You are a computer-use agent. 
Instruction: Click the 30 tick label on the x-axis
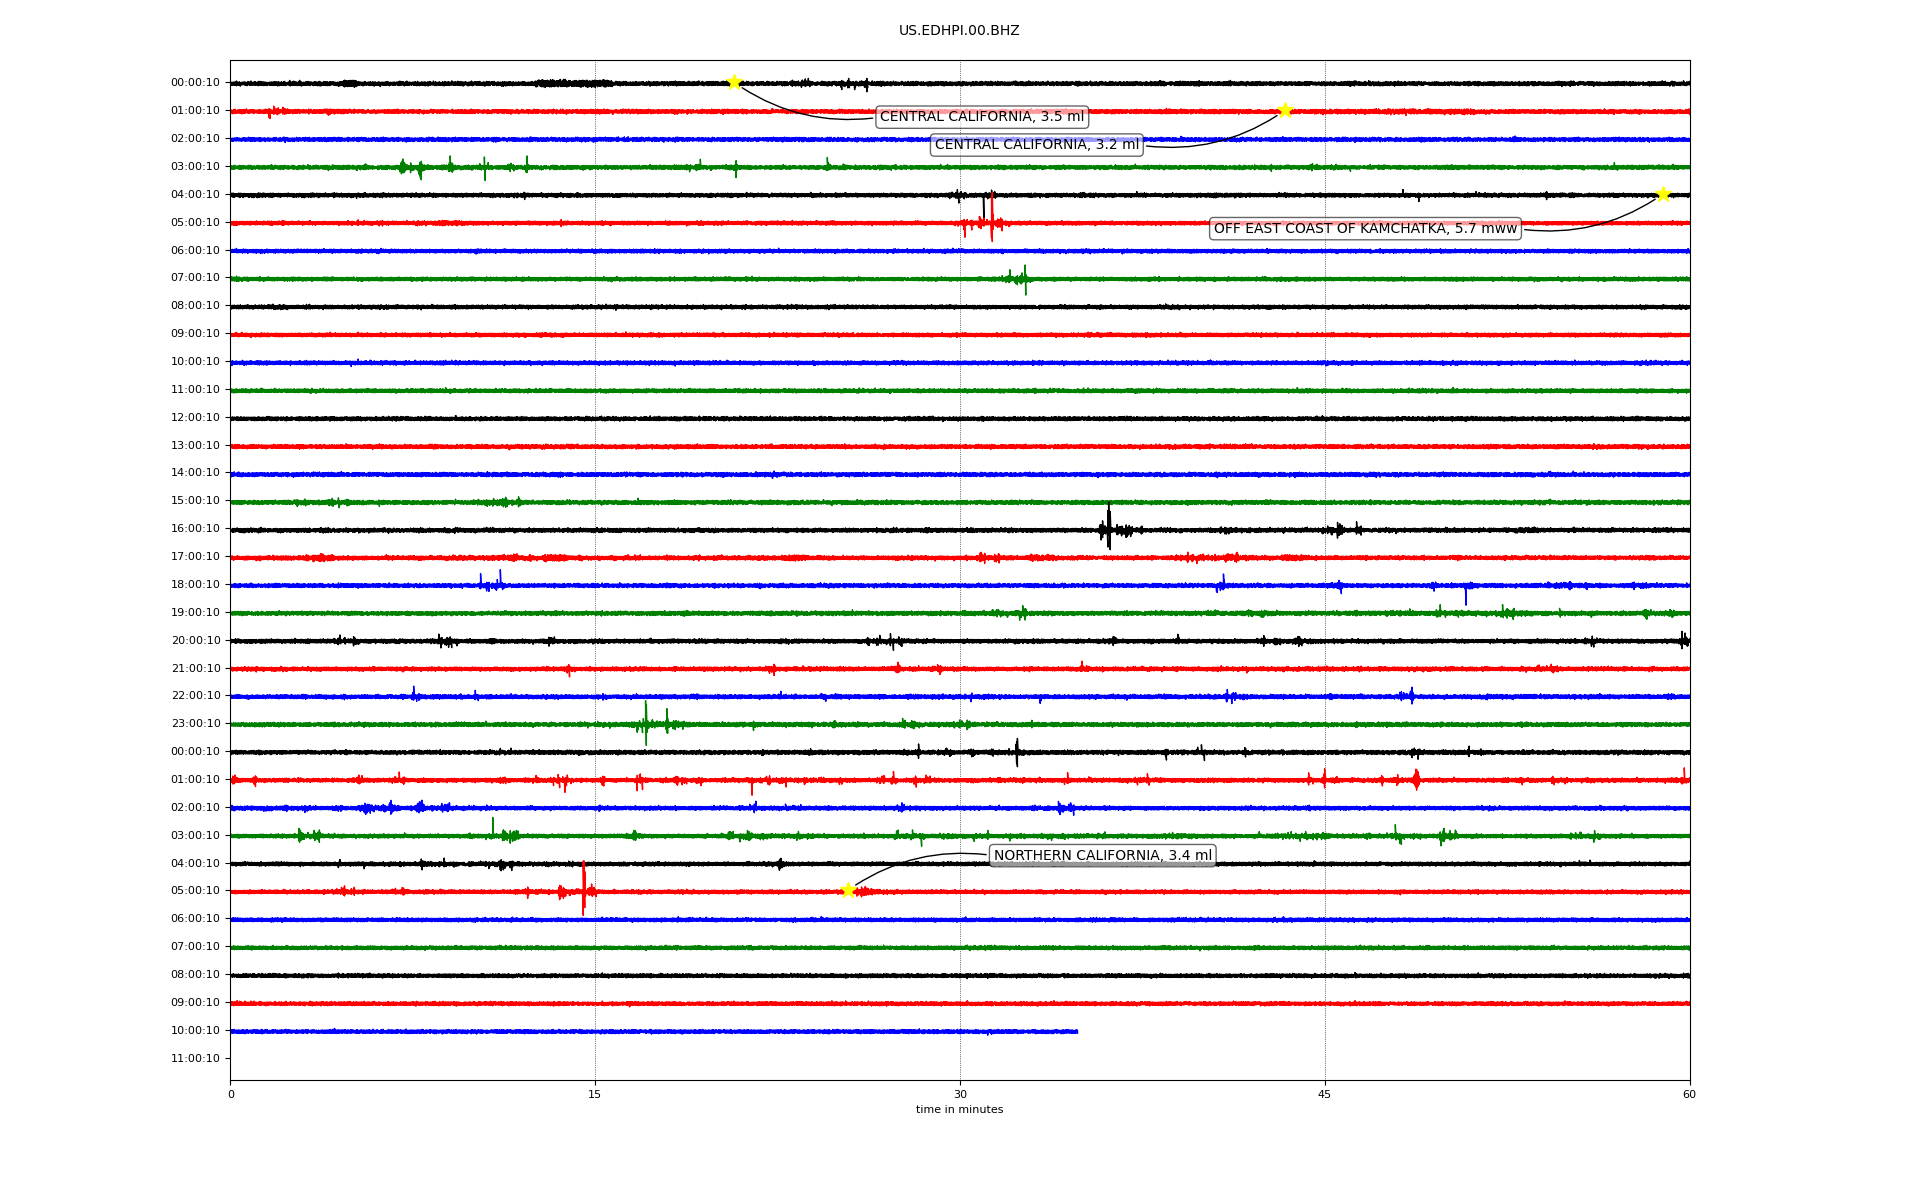960,1094
